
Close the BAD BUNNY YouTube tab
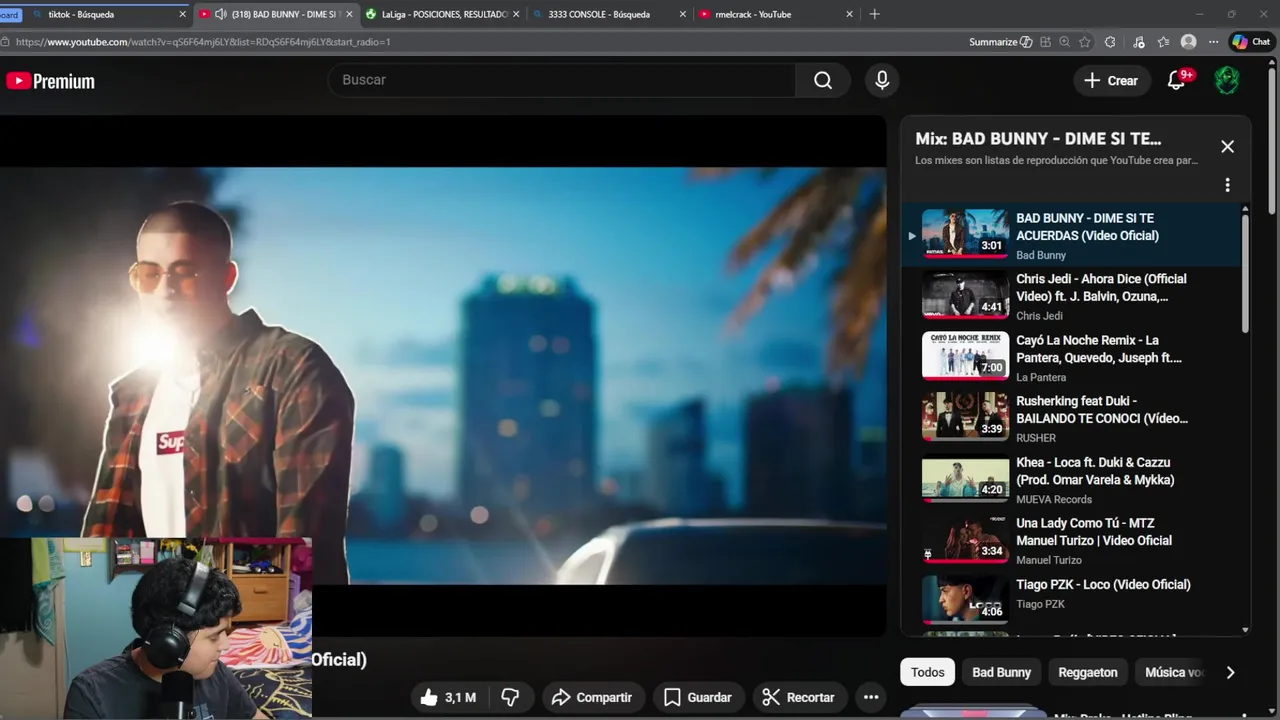pyautogui.click(x=349, y=14)
